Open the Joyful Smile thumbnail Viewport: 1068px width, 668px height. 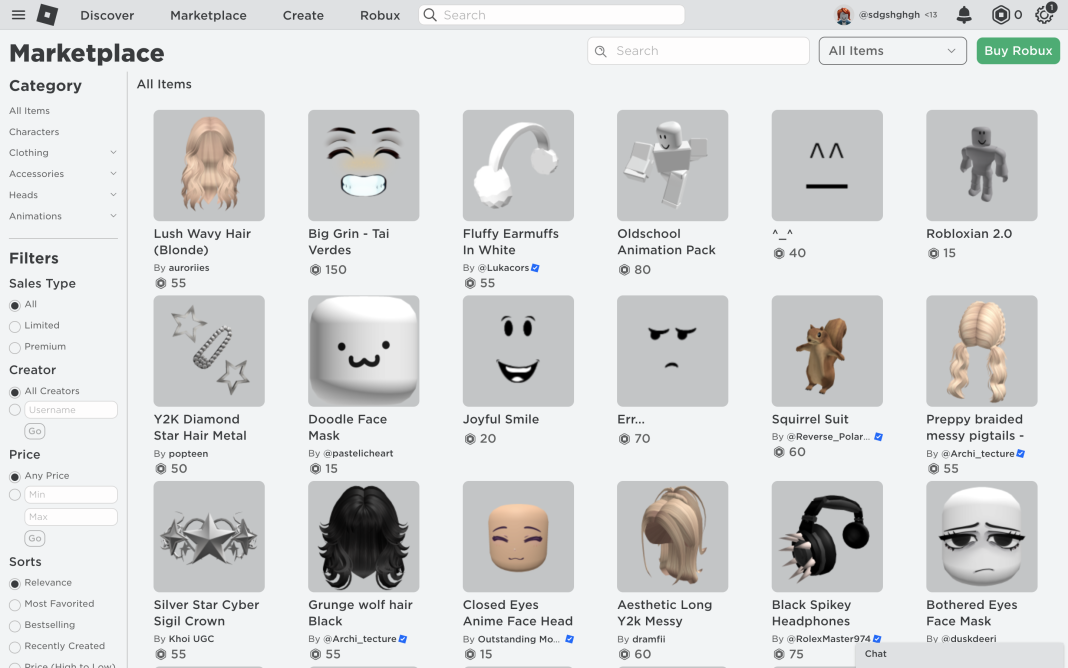(518, 351)
